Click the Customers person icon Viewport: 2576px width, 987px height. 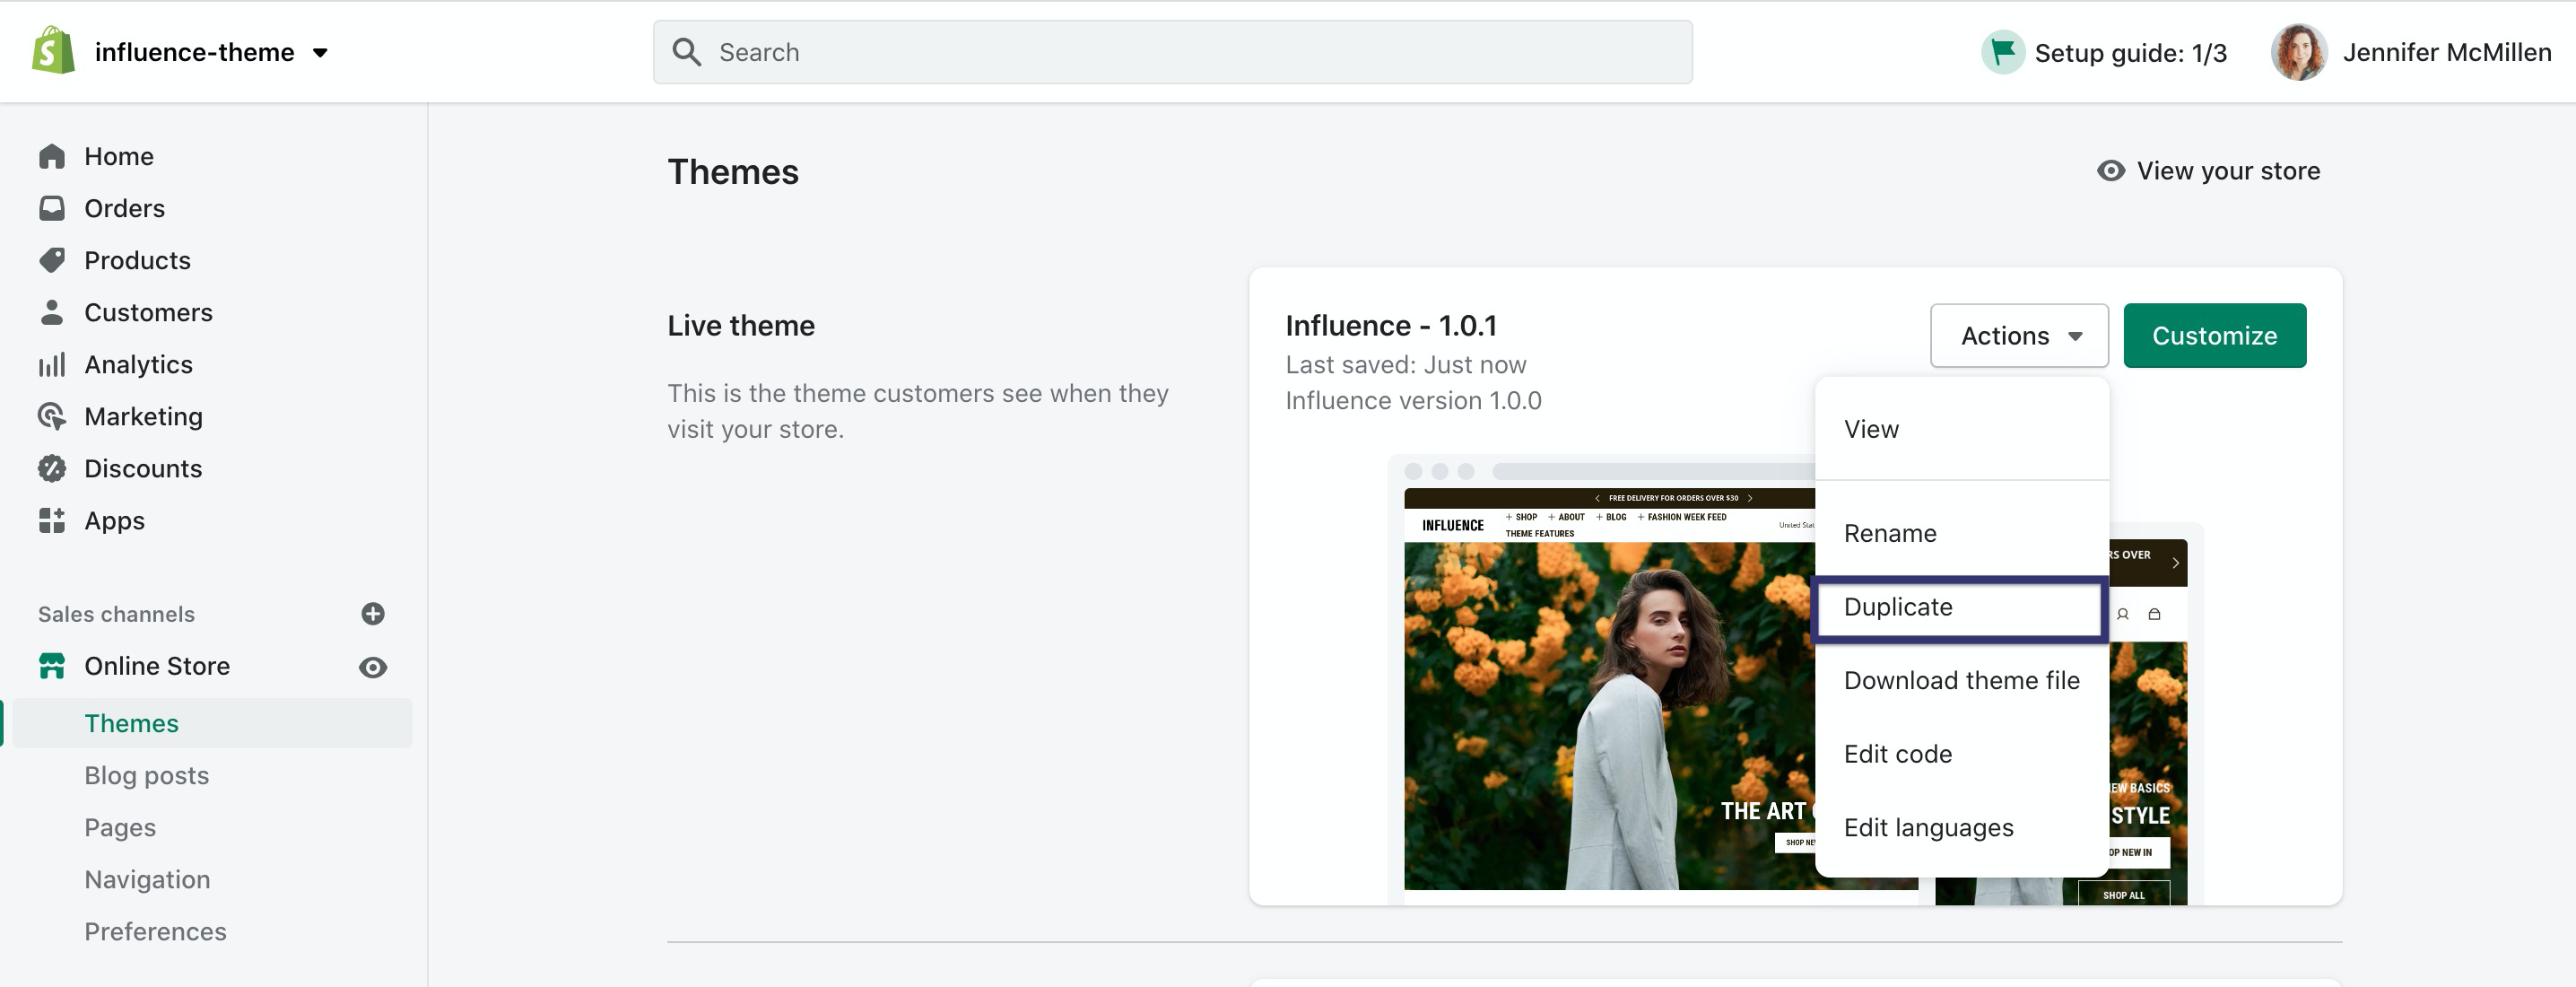tap(52, 312)
